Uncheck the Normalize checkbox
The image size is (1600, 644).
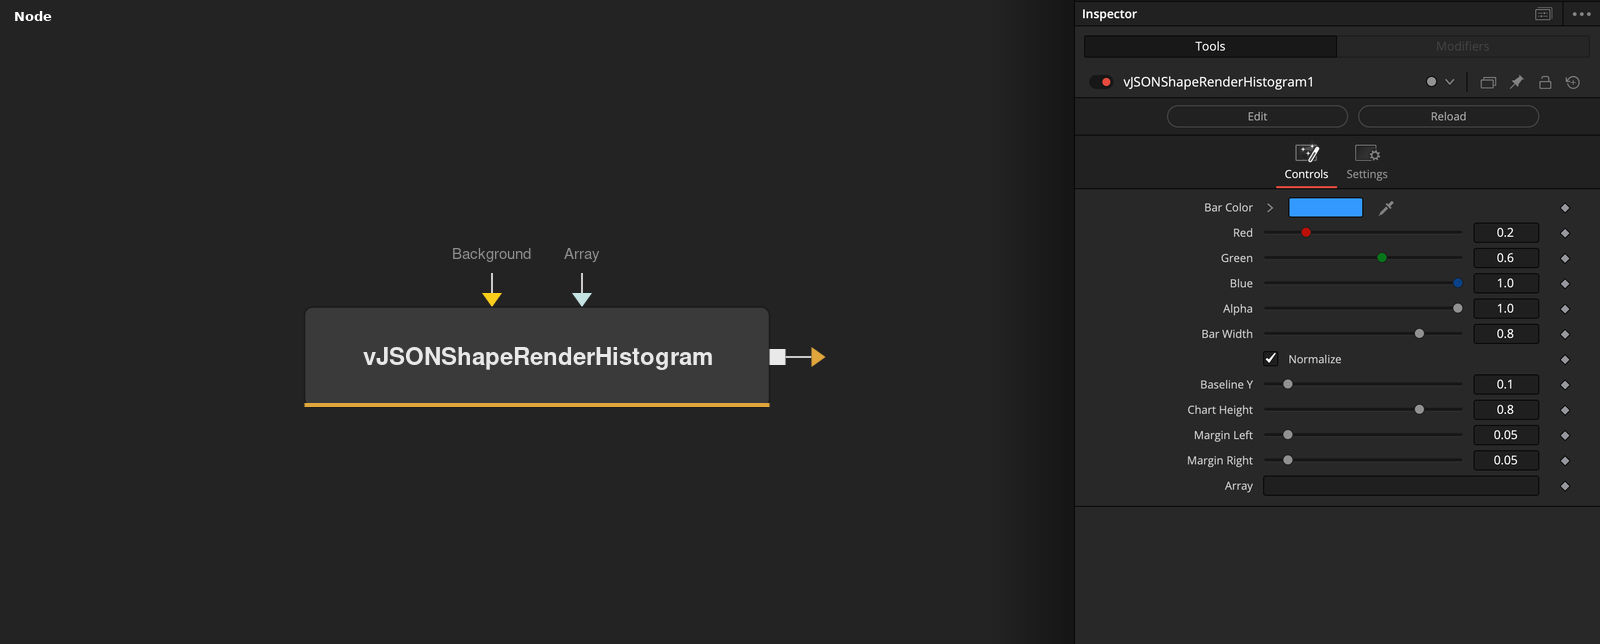pyautogui.click(x=1271, y=359)
